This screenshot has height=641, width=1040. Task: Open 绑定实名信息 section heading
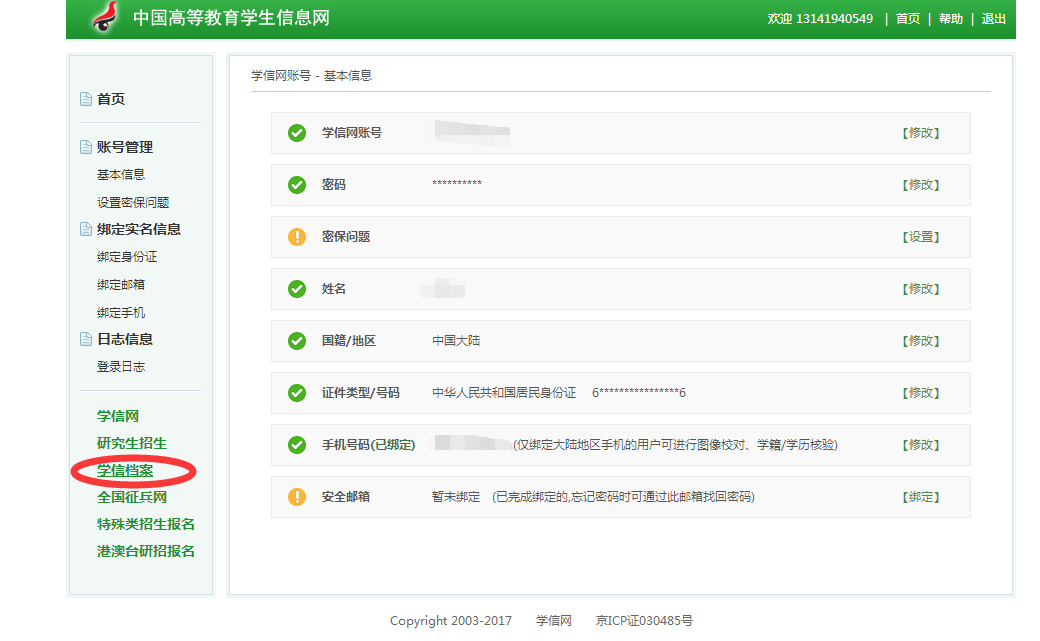click(x=139, y=229)
